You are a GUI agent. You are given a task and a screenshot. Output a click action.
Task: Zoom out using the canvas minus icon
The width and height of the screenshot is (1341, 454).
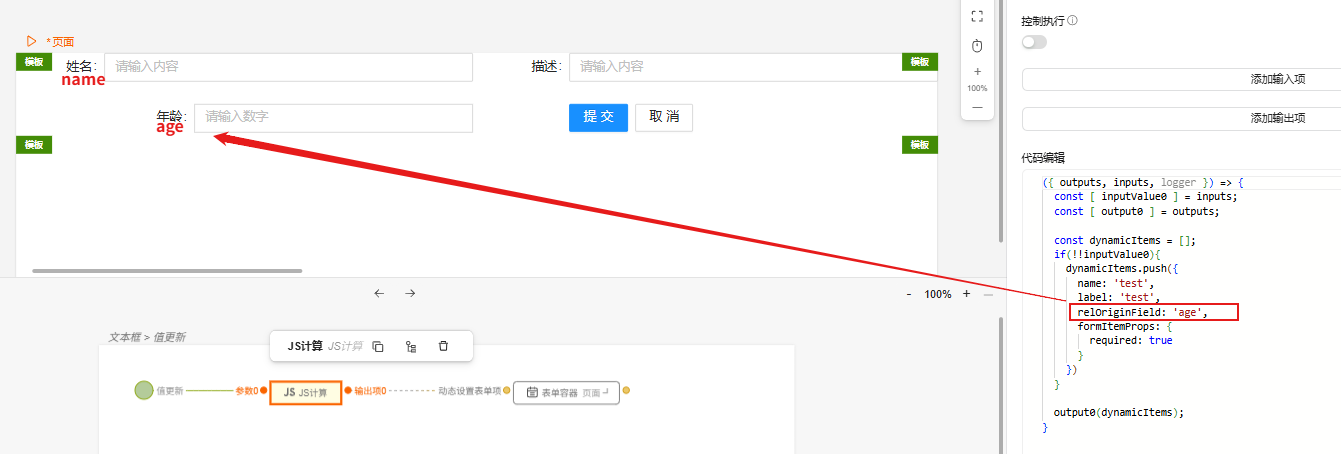coord(977,106)
